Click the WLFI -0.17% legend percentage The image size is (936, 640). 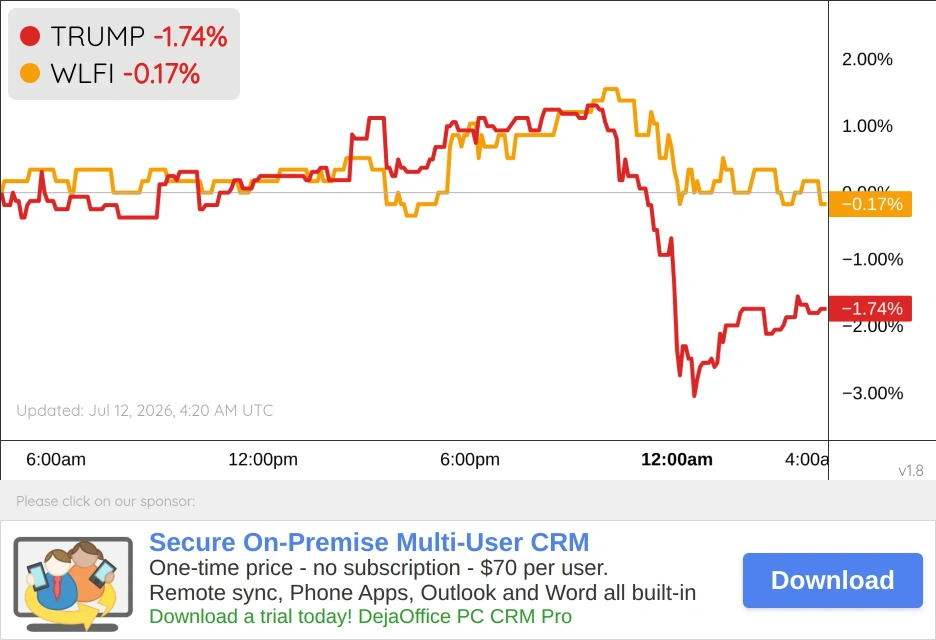click(x=161, y=74)
